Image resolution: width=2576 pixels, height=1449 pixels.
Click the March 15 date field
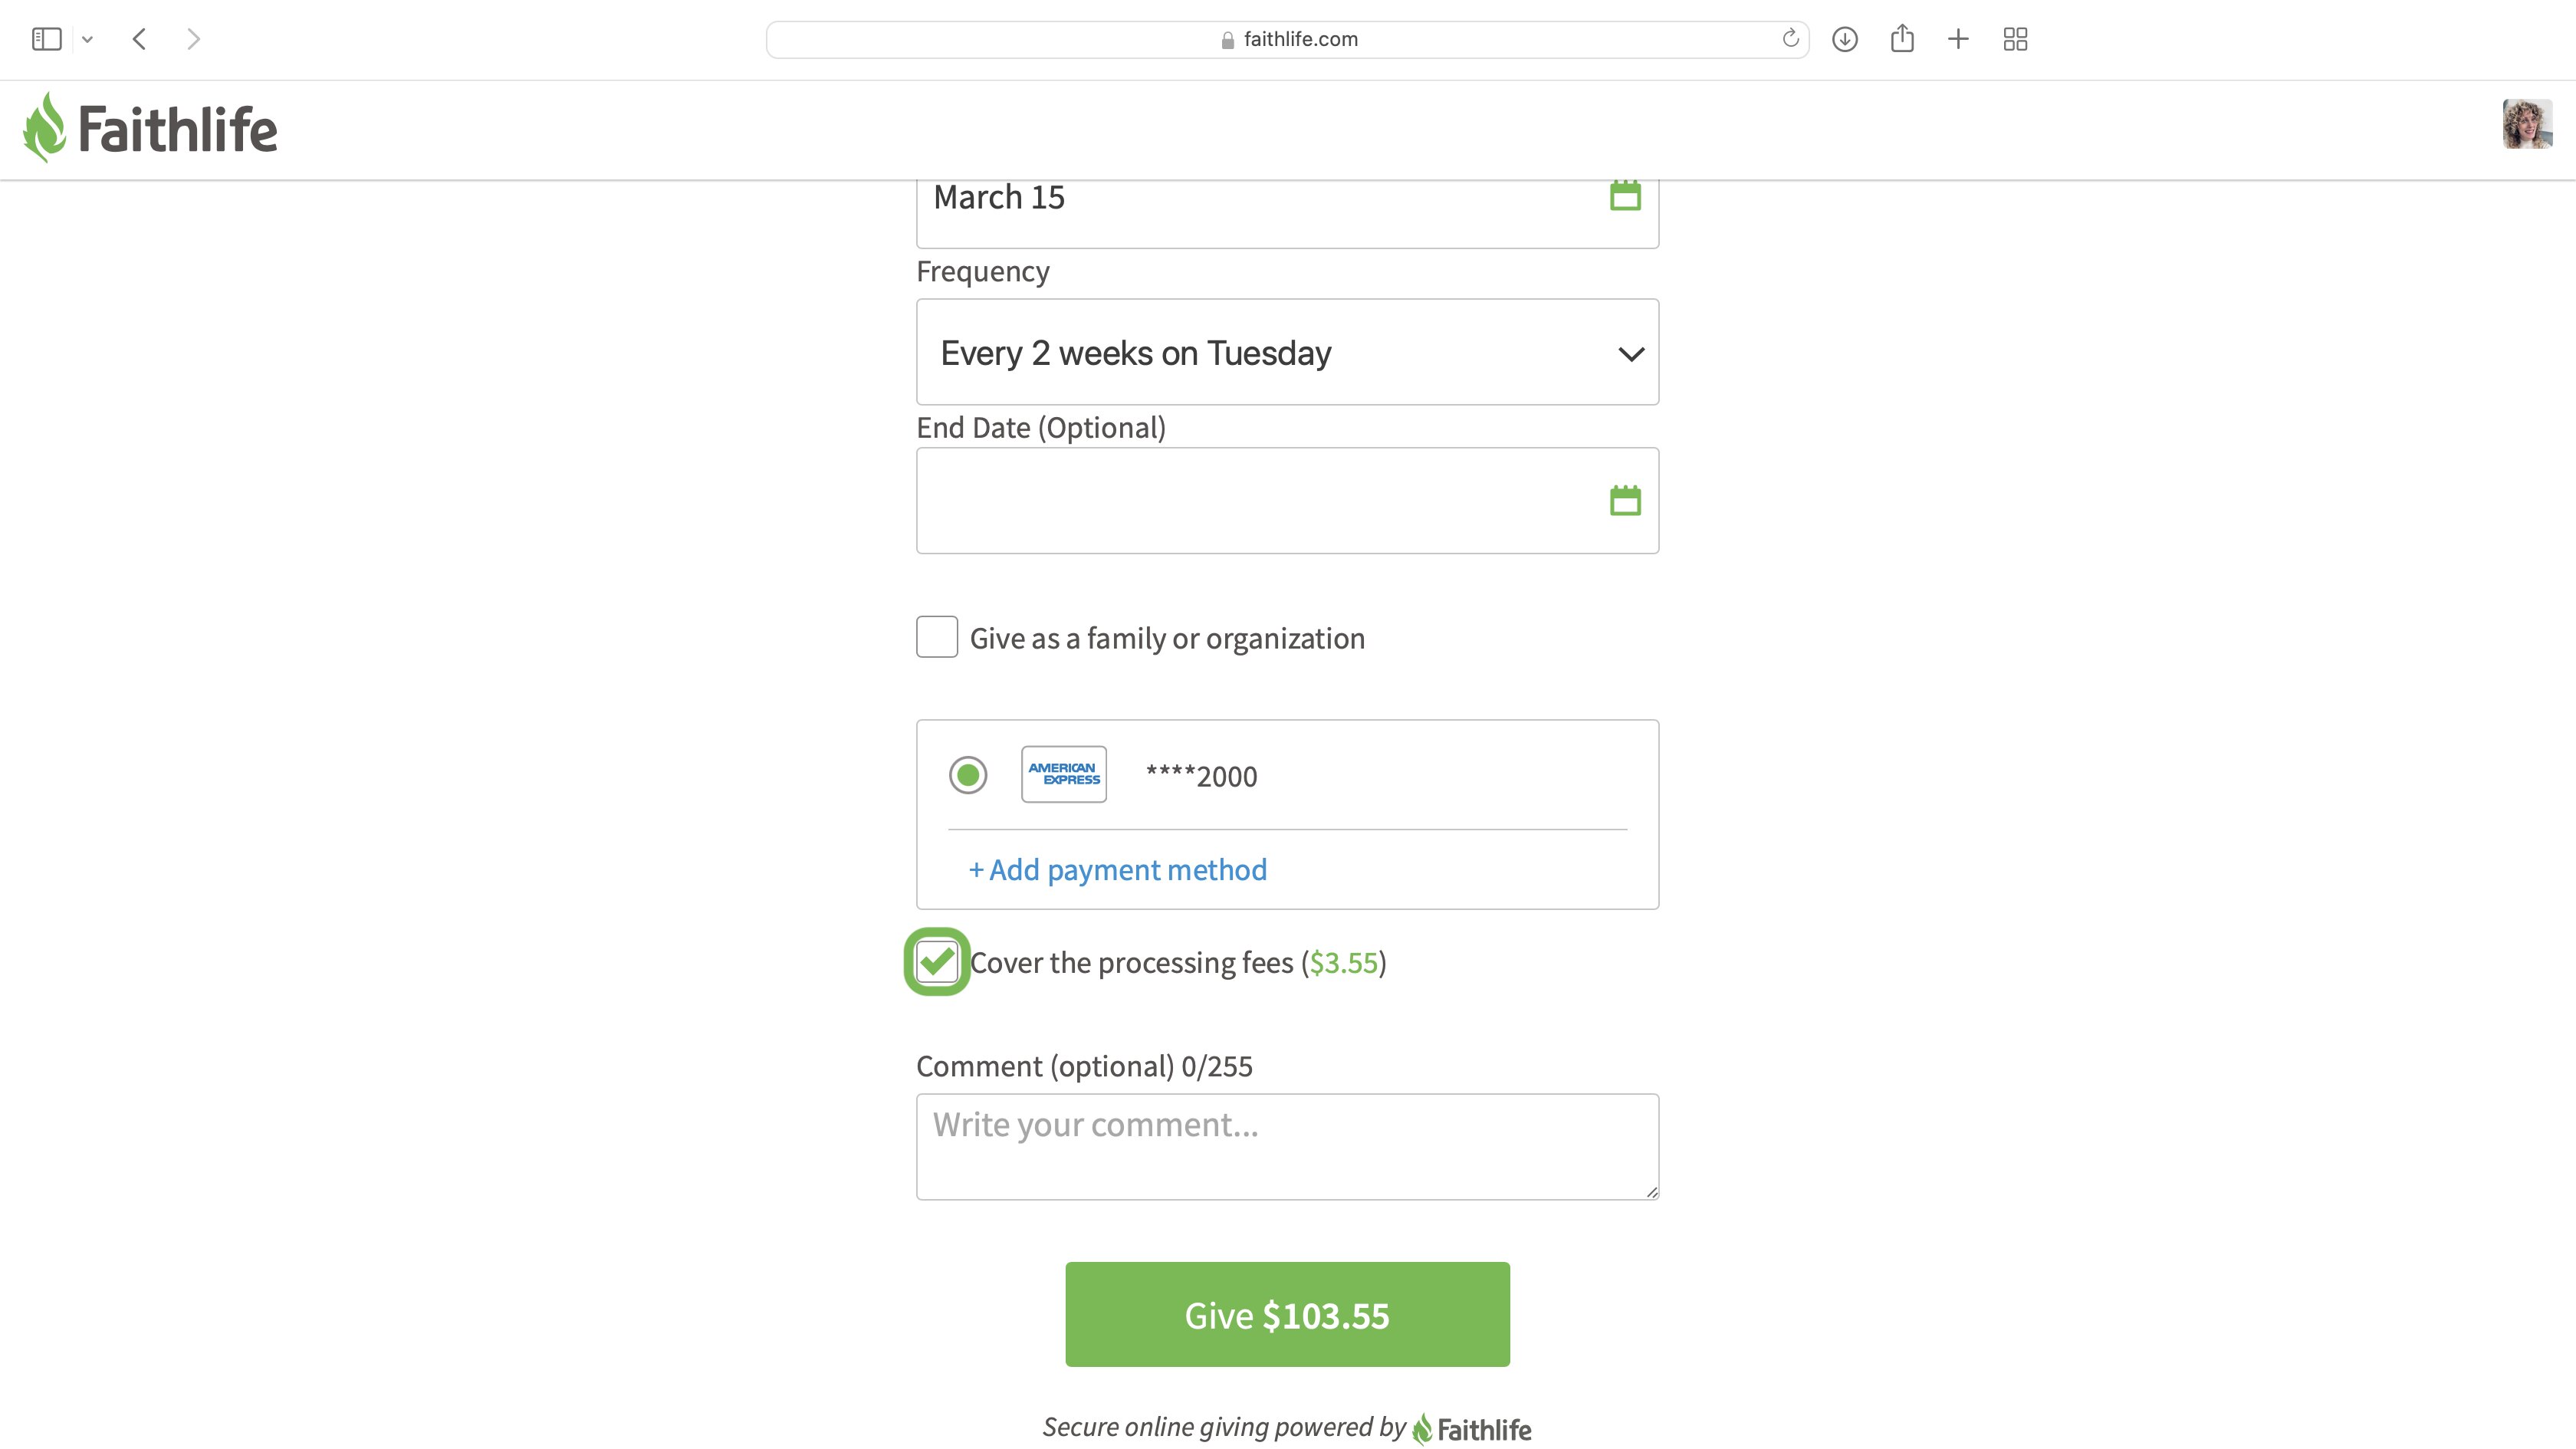(1287, 213)
